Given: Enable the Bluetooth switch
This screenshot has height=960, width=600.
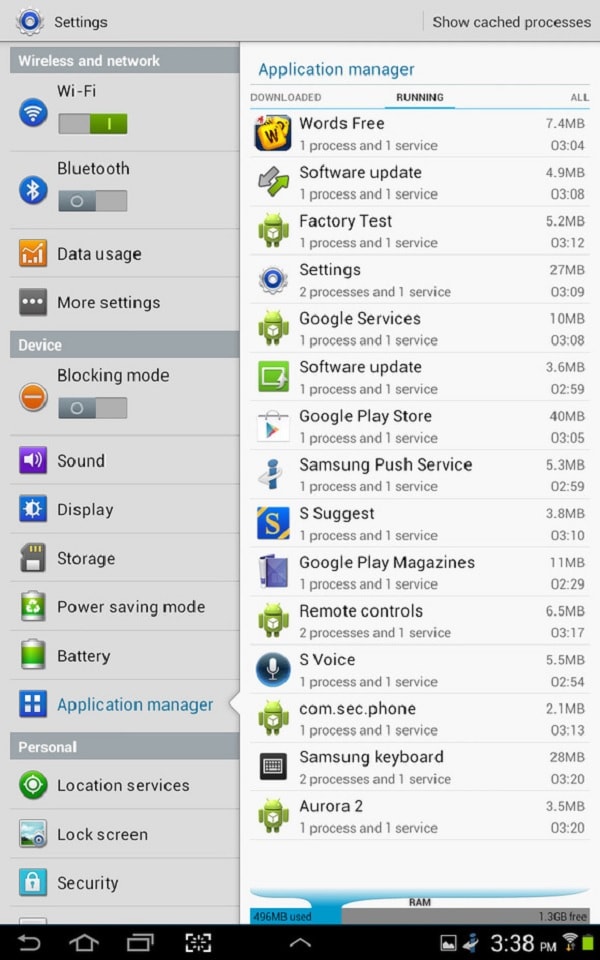Looking at the screenshot, I should tap(93, 201).
